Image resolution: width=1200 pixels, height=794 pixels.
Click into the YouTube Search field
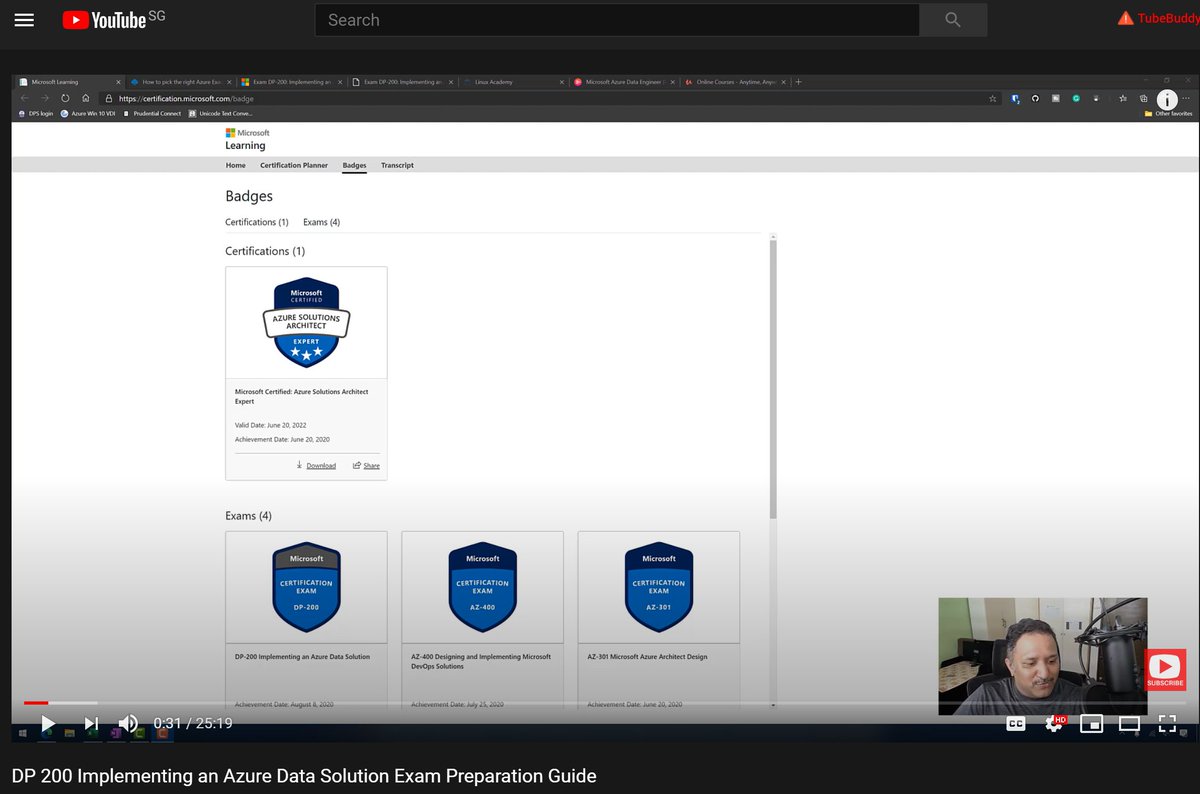pos(617,20)
